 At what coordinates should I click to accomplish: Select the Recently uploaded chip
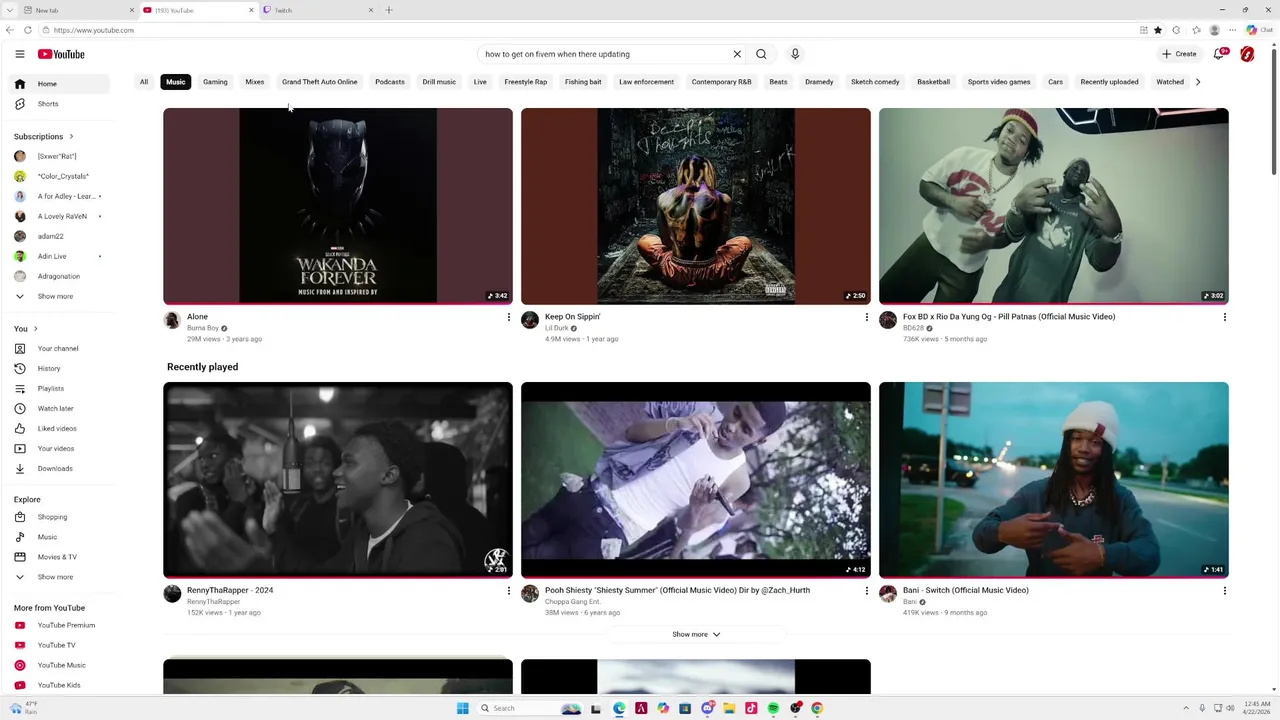click(1109, 82)
